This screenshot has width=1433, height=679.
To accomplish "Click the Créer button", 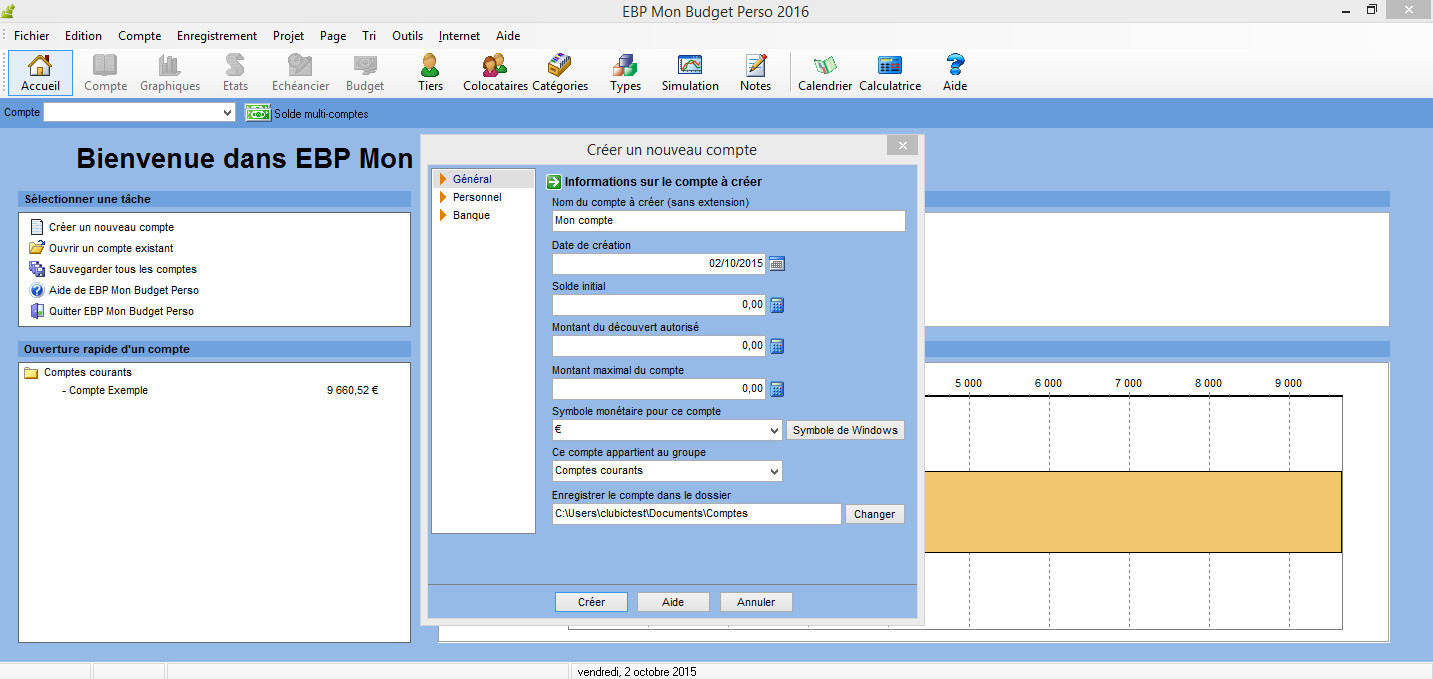I will [591, 601].
